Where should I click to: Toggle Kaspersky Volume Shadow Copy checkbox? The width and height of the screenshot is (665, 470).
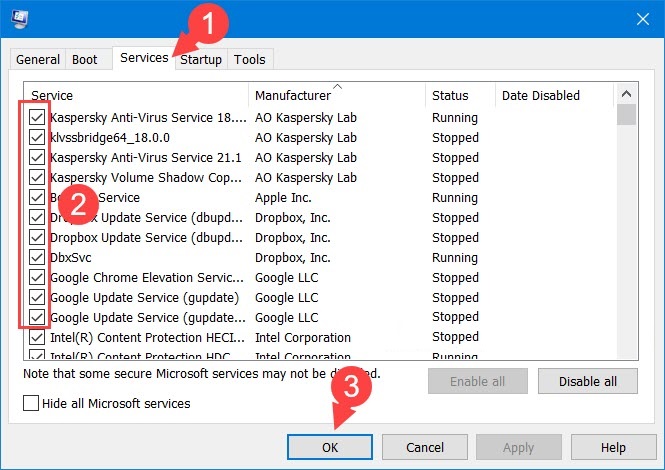click(37, 177)
